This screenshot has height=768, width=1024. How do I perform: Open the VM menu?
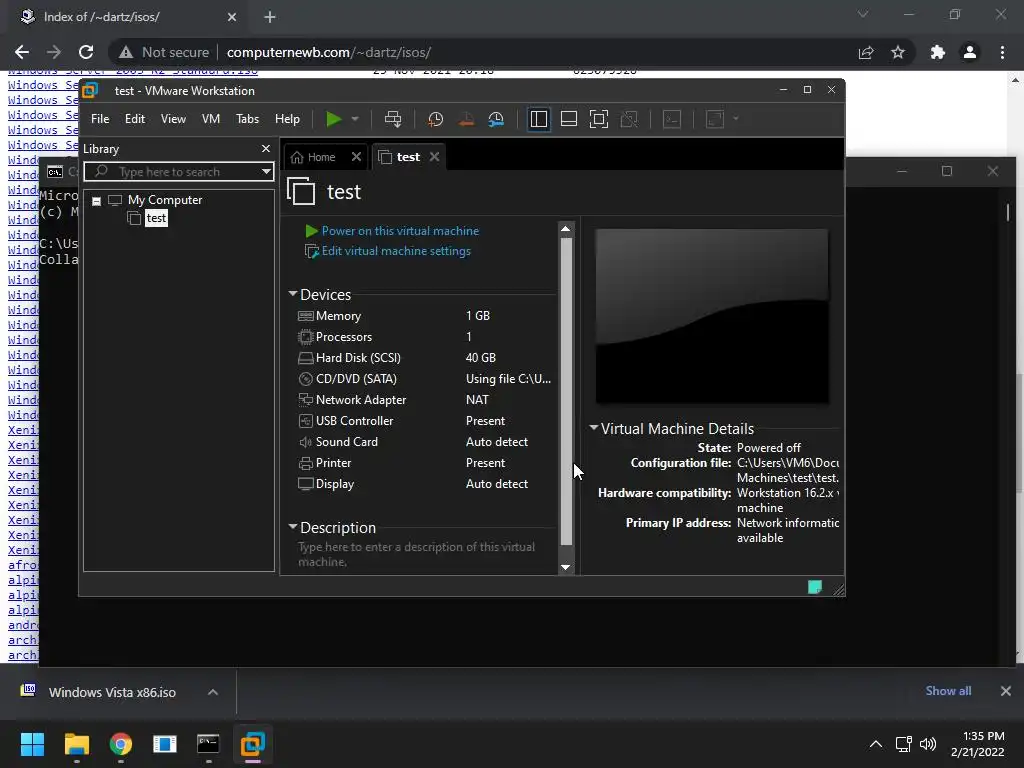pyautogui.click(x=211, y=119)
